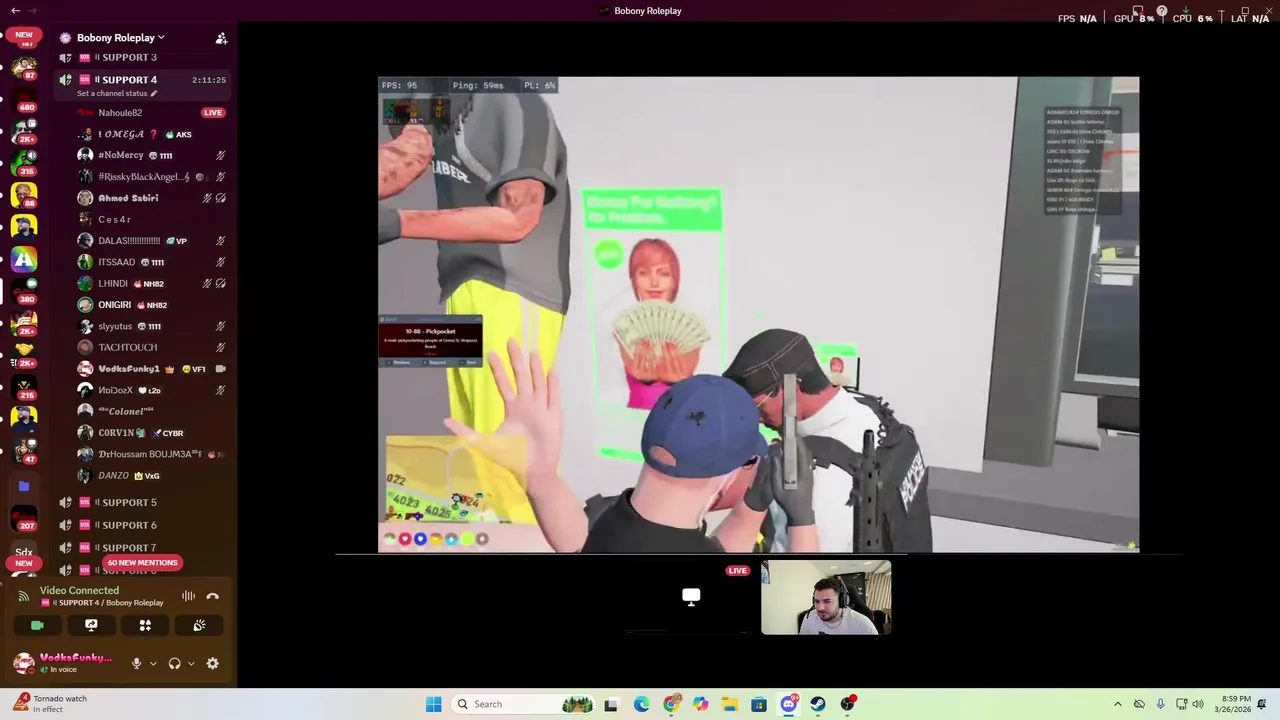Open Microsoft Edge from the taskbar
Screen dimensions: 1280x720
coord(641,704)
